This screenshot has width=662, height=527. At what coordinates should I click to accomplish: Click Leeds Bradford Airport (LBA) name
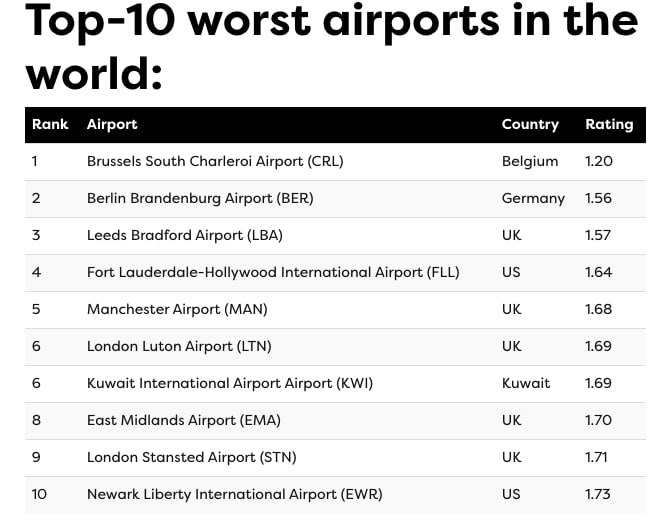coord(185,235)
